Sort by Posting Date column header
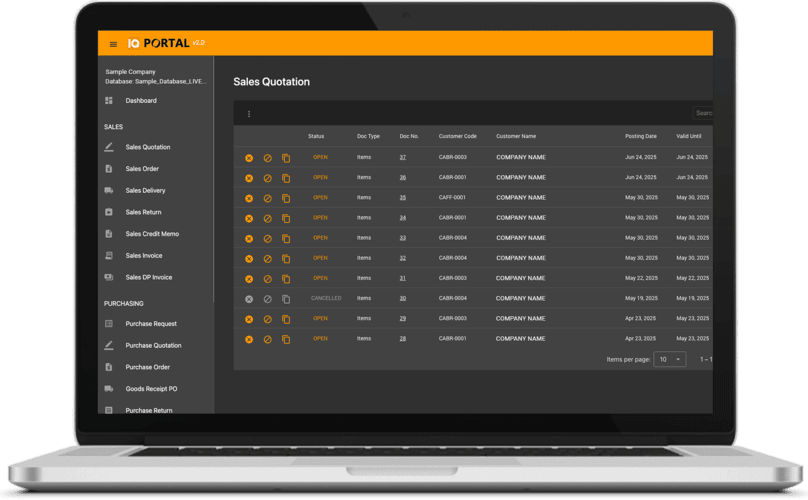The height and width of the screenshot is (500, 808). (641, 136)
